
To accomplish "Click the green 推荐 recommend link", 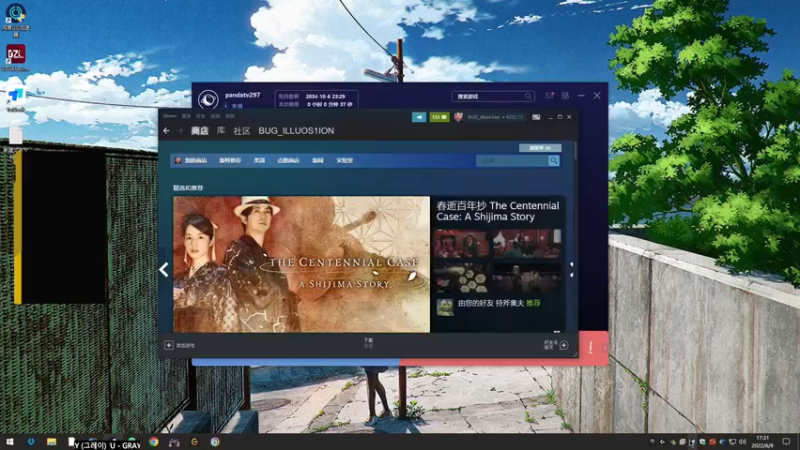I will 534,303.
